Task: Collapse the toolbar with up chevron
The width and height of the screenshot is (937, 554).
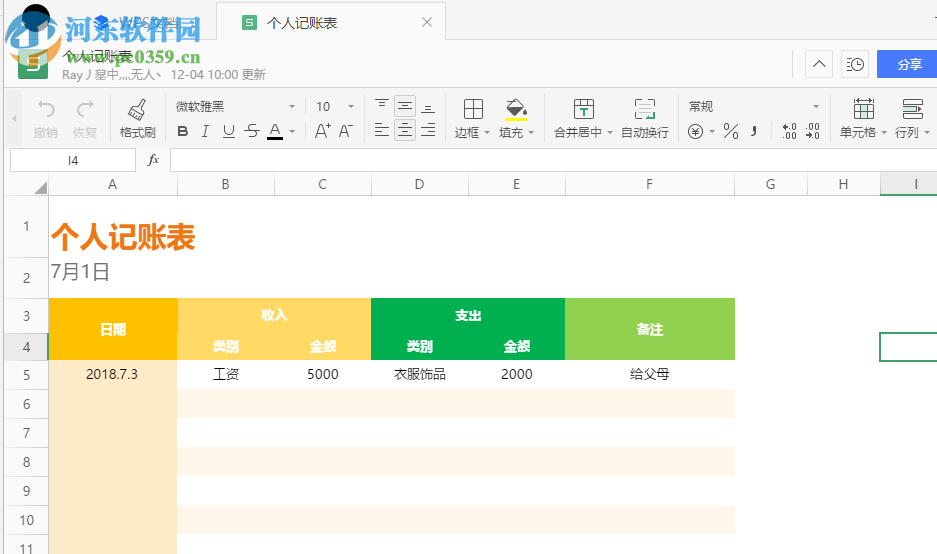Action: (x=819, y=64)
